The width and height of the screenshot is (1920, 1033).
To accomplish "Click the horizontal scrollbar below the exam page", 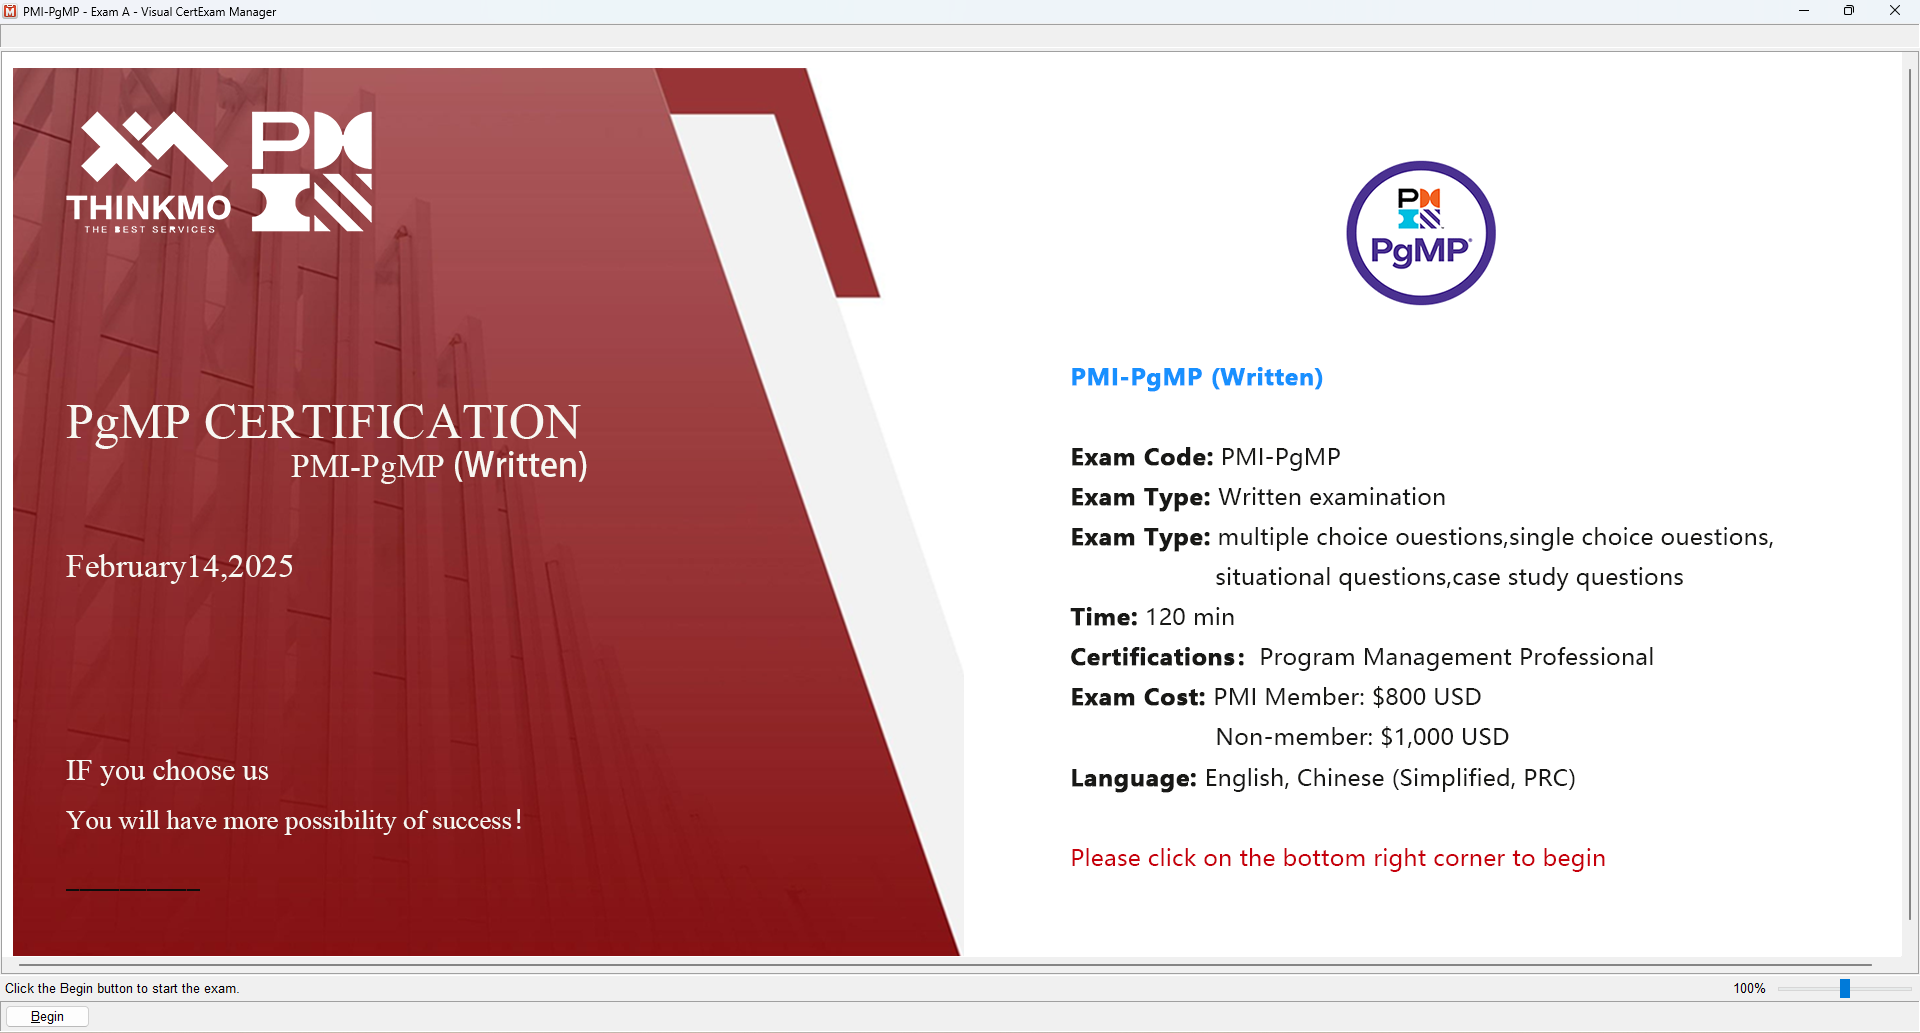I will tap(945, 965).
